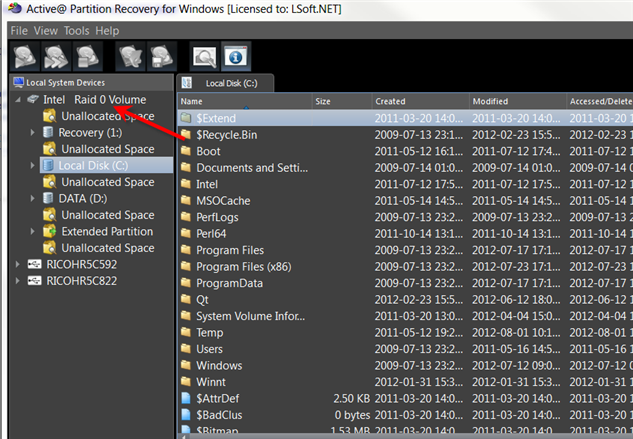Click the floppy save disk toolbar icon
Image resolution: width=633 pixels, height=439 pixels.
point(162,57)
